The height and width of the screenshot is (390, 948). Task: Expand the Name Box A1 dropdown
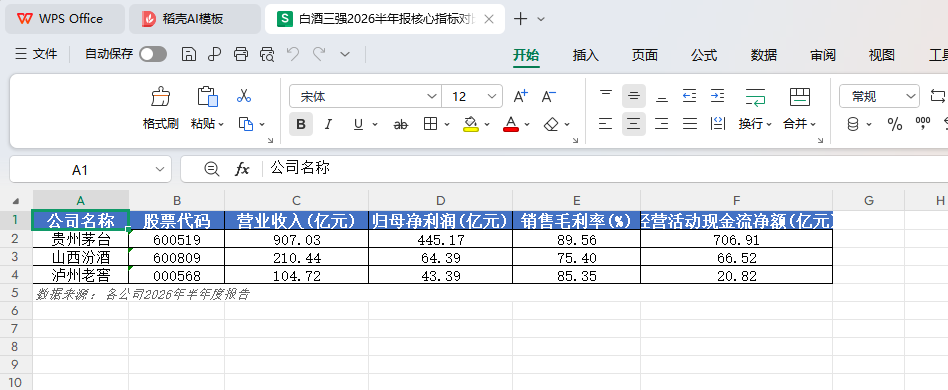pyautogui.click(x=160, y=170)
